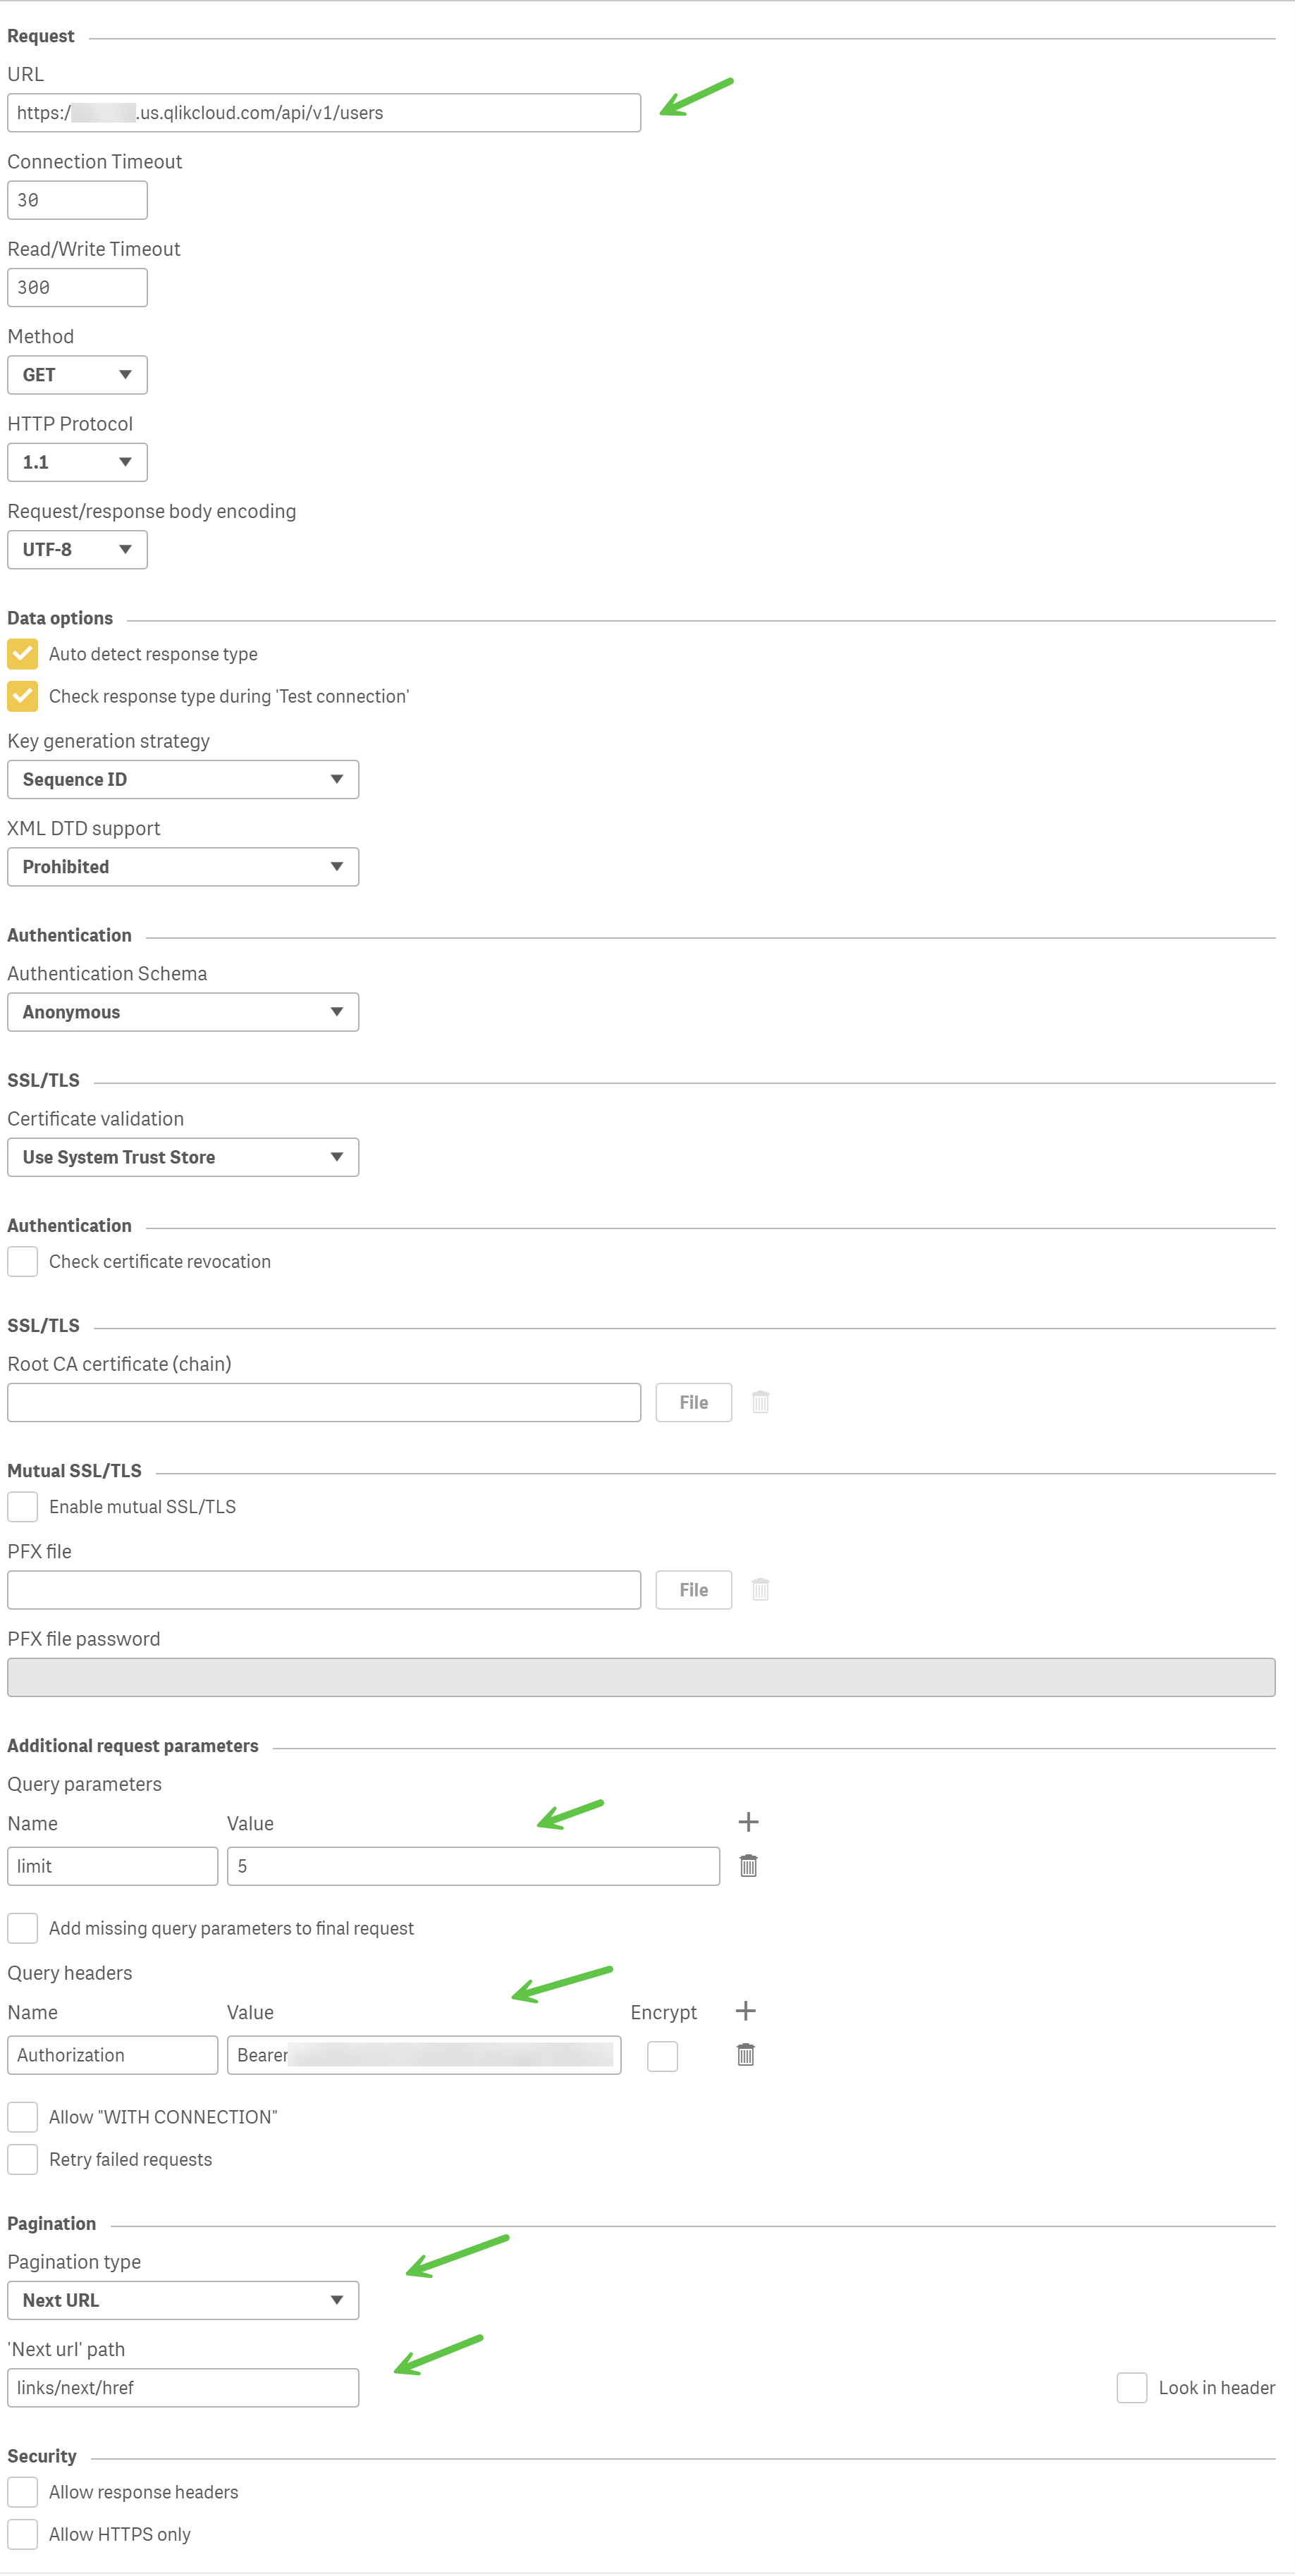Remove the Root CA certificate file
This screenshot has width=1295, height=2576.
click(760, 1402)
